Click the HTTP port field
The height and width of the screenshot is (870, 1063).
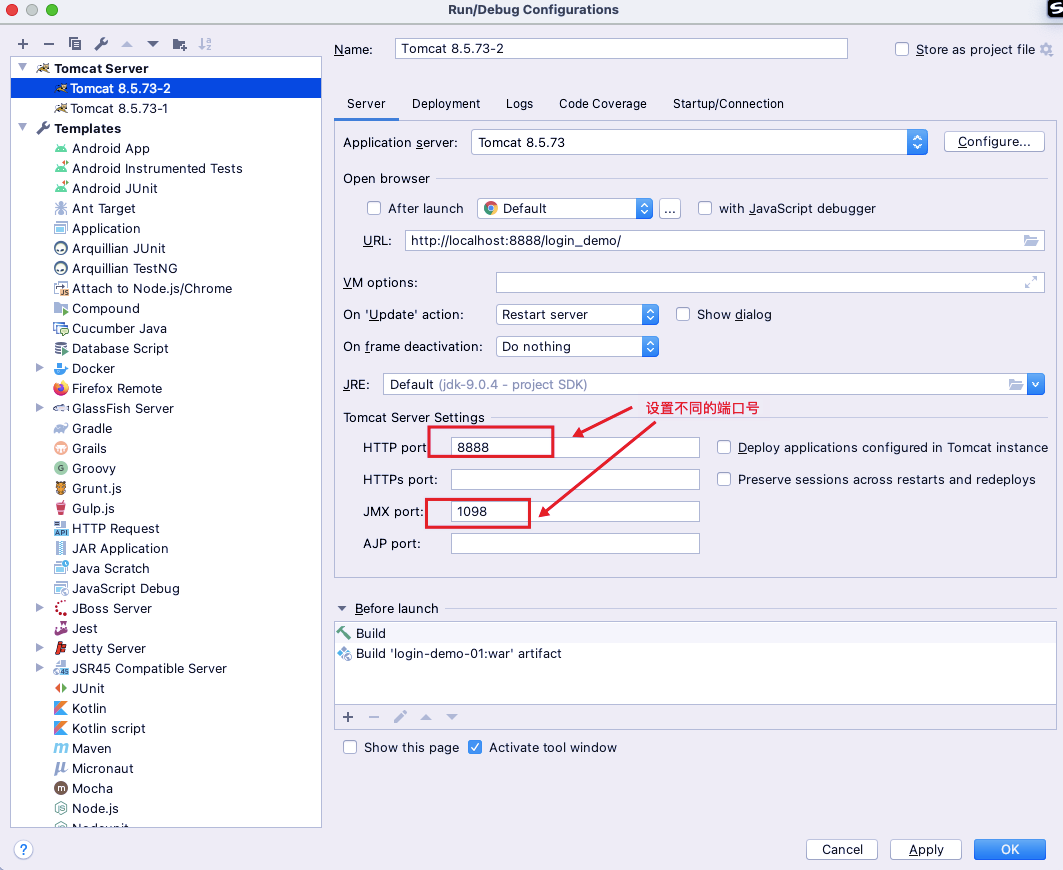pos(575,448)
